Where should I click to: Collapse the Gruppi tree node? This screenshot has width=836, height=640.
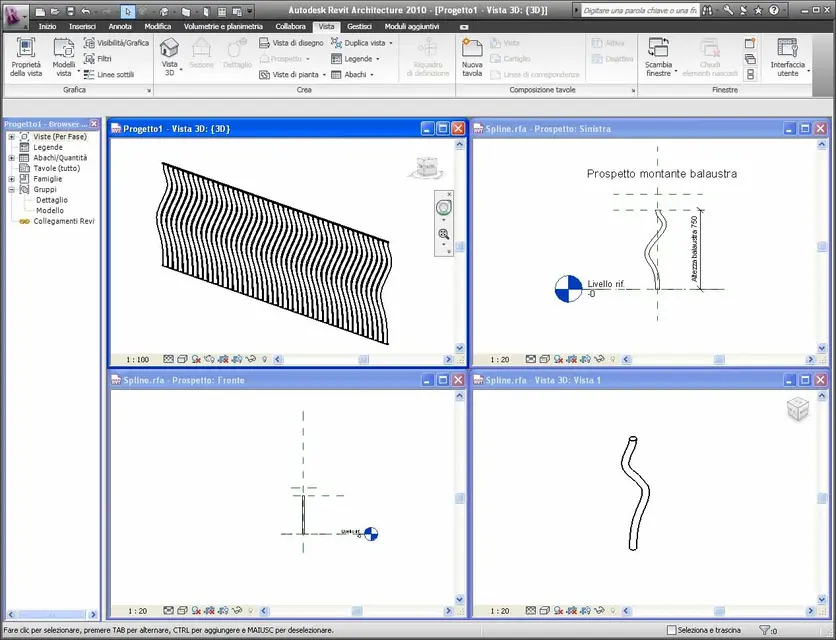[x=11, y=189]
